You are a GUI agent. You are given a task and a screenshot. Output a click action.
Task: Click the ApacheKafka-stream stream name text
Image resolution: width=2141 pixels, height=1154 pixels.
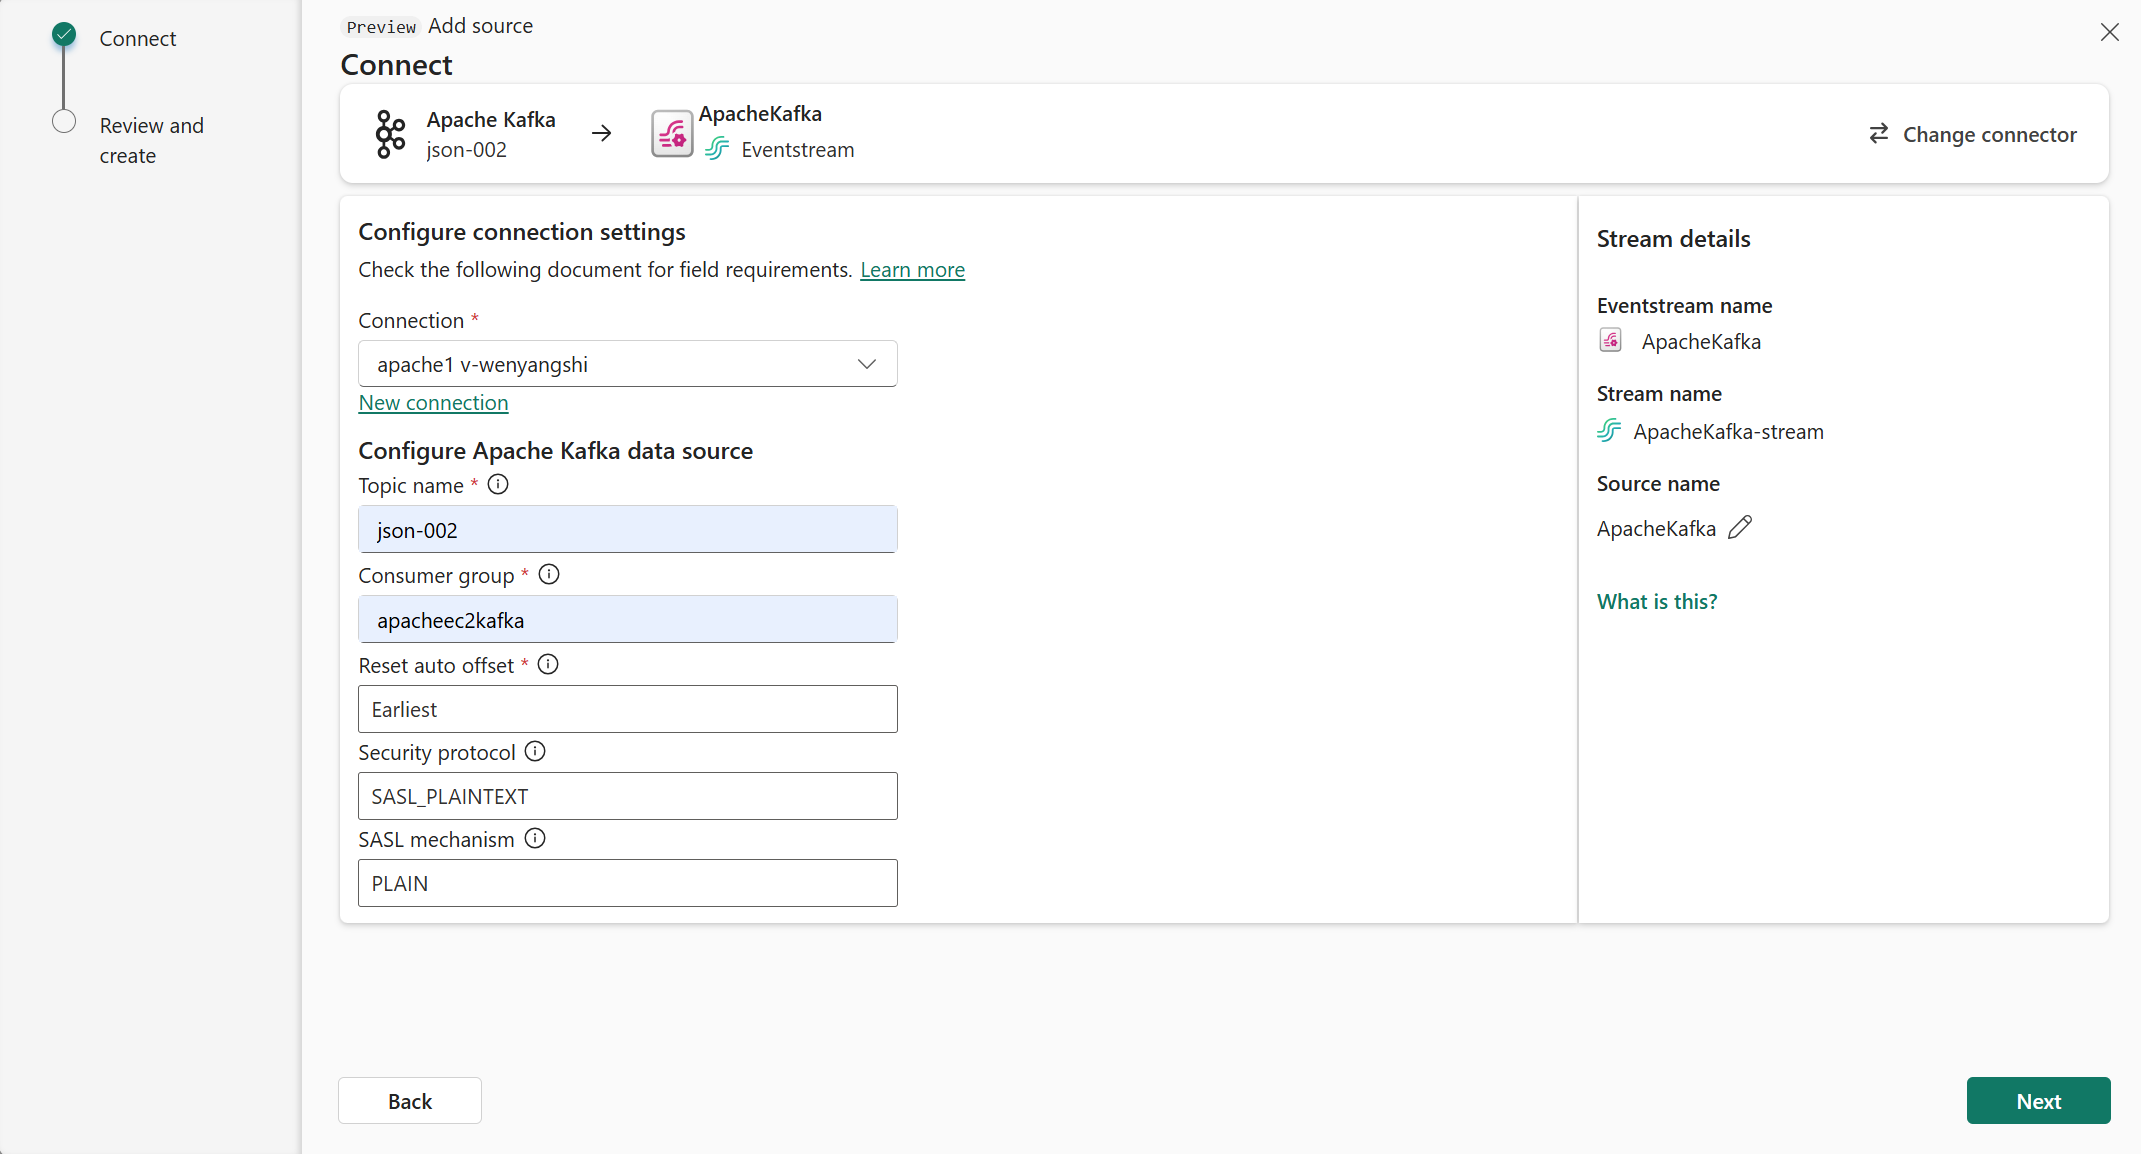(x=1728, y=432)
